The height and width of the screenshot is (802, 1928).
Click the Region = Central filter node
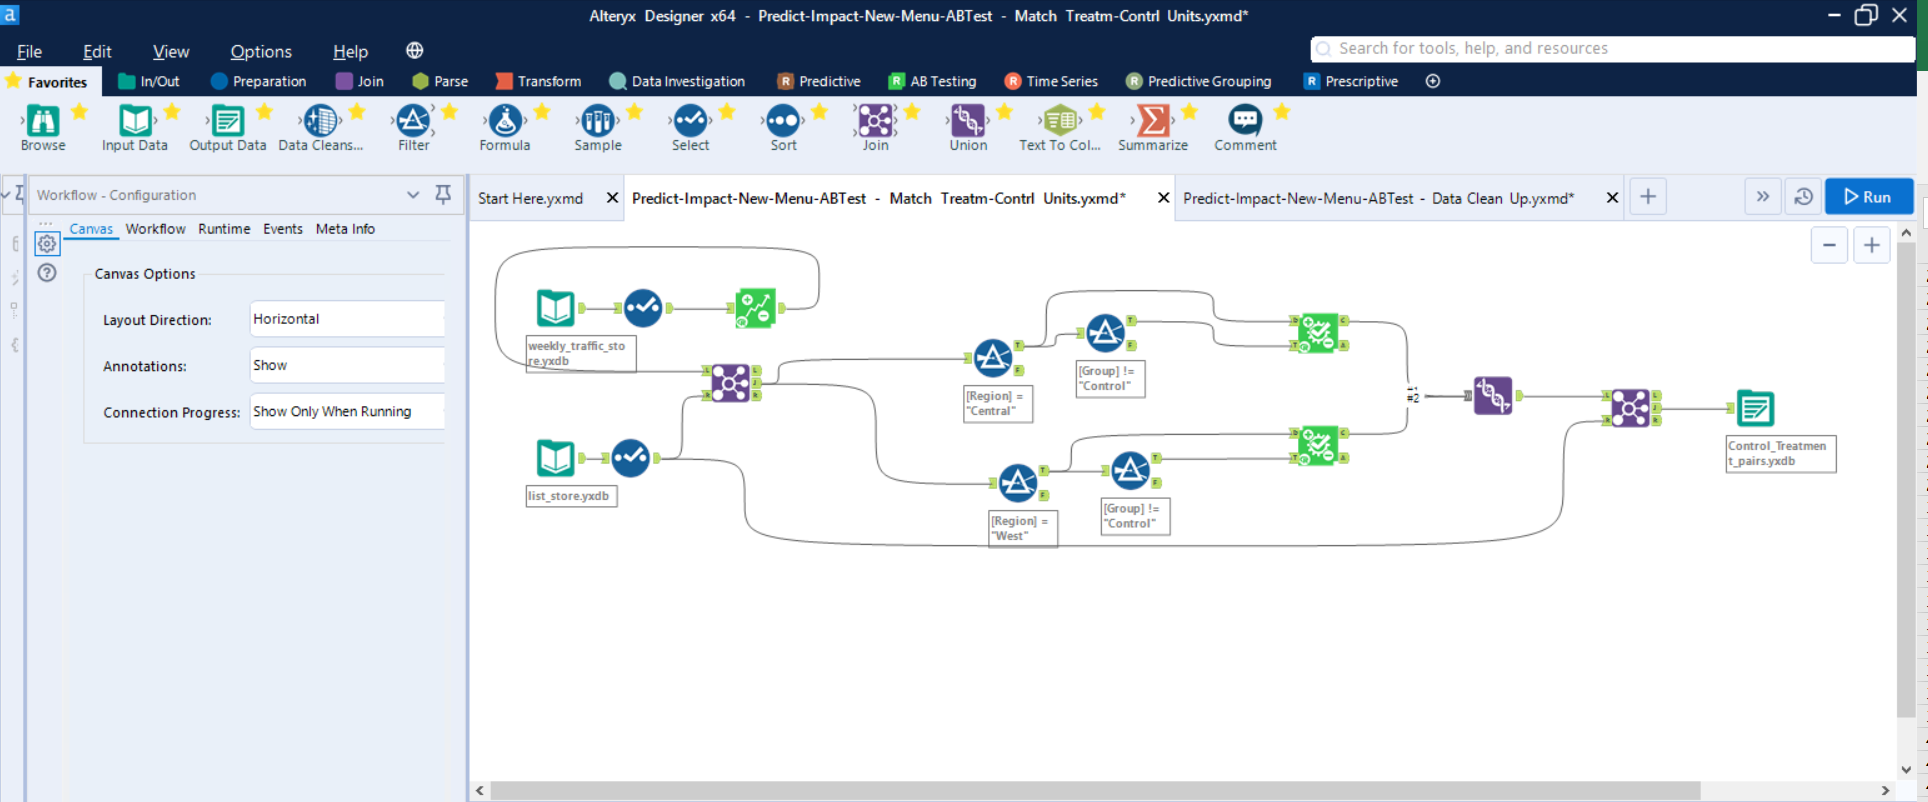pyautogui.click(x=992, y=358)
